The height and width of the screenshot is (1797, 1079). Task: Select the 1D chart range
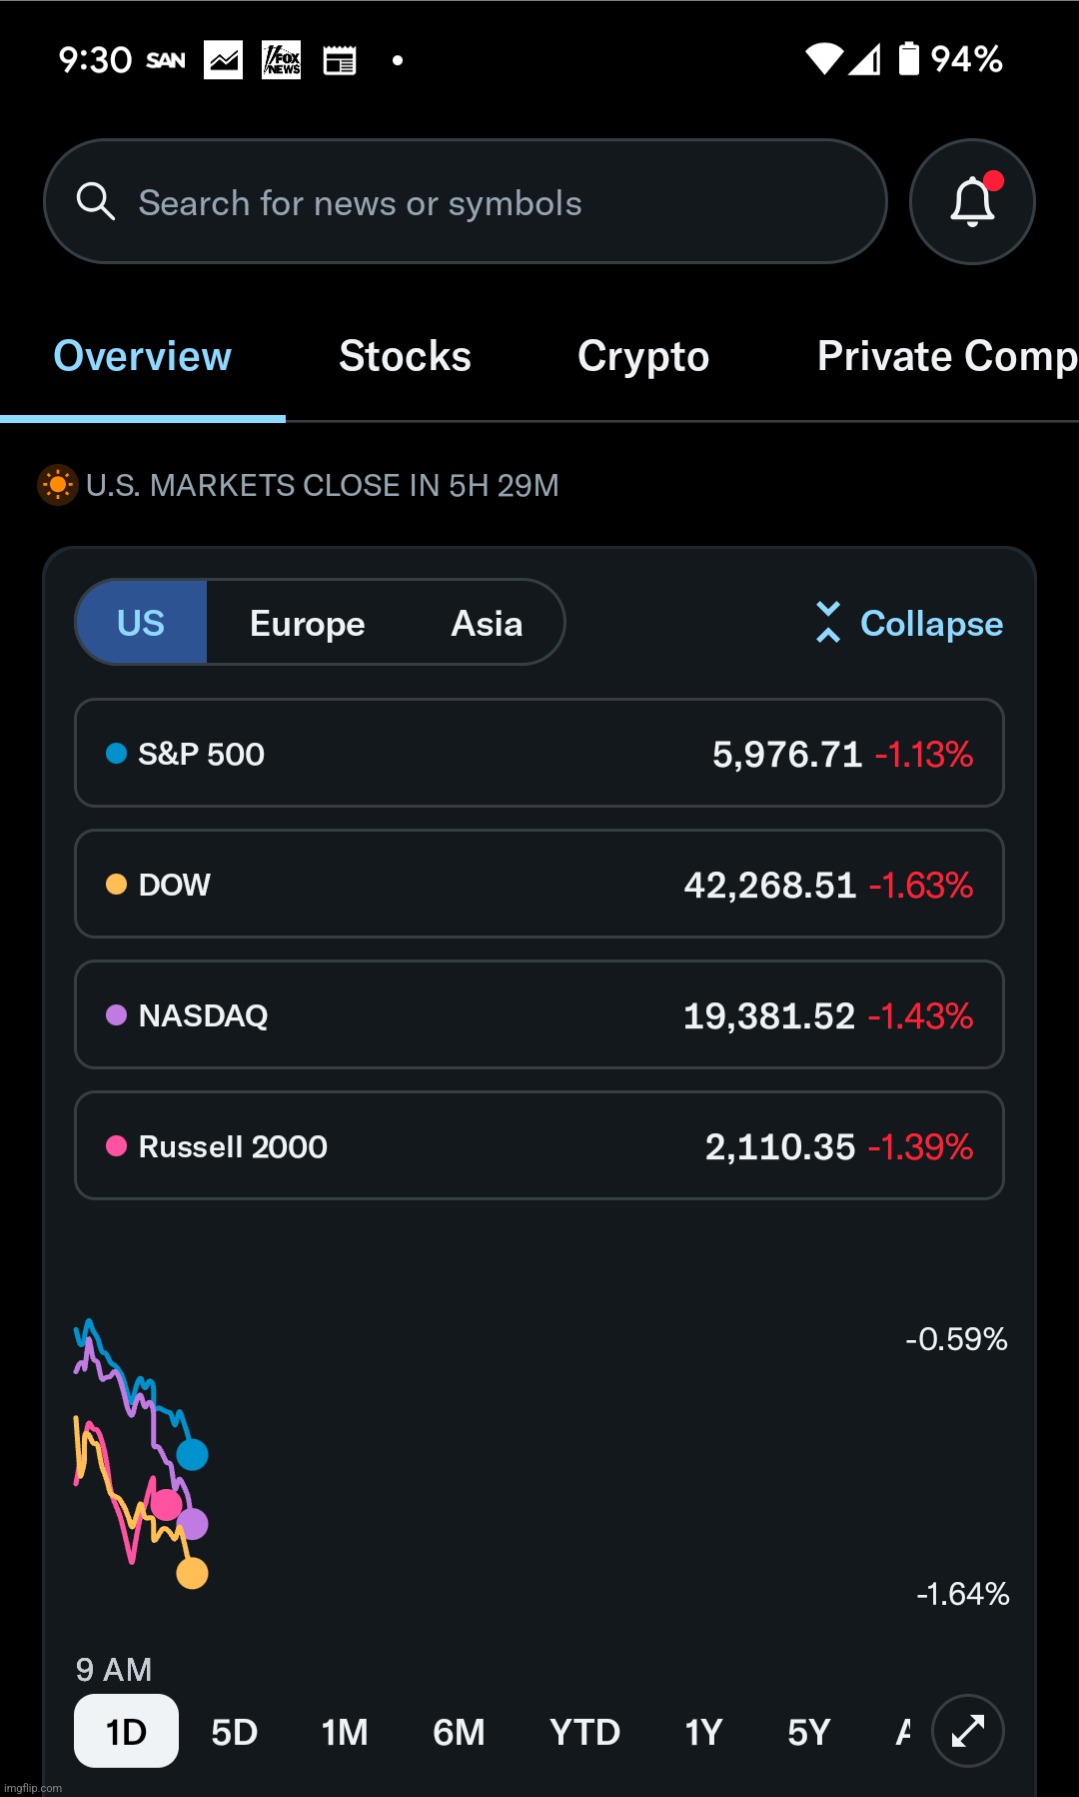pos(126,1731)
